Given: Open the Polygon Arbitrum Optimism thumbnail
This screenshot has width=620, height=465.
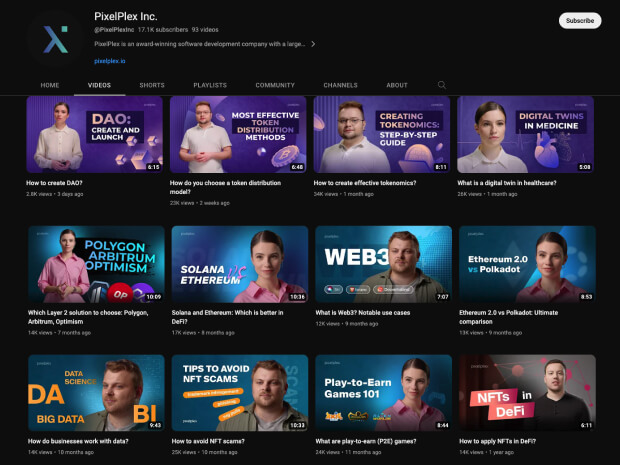Looking at the screenshot, I should 96,264.
